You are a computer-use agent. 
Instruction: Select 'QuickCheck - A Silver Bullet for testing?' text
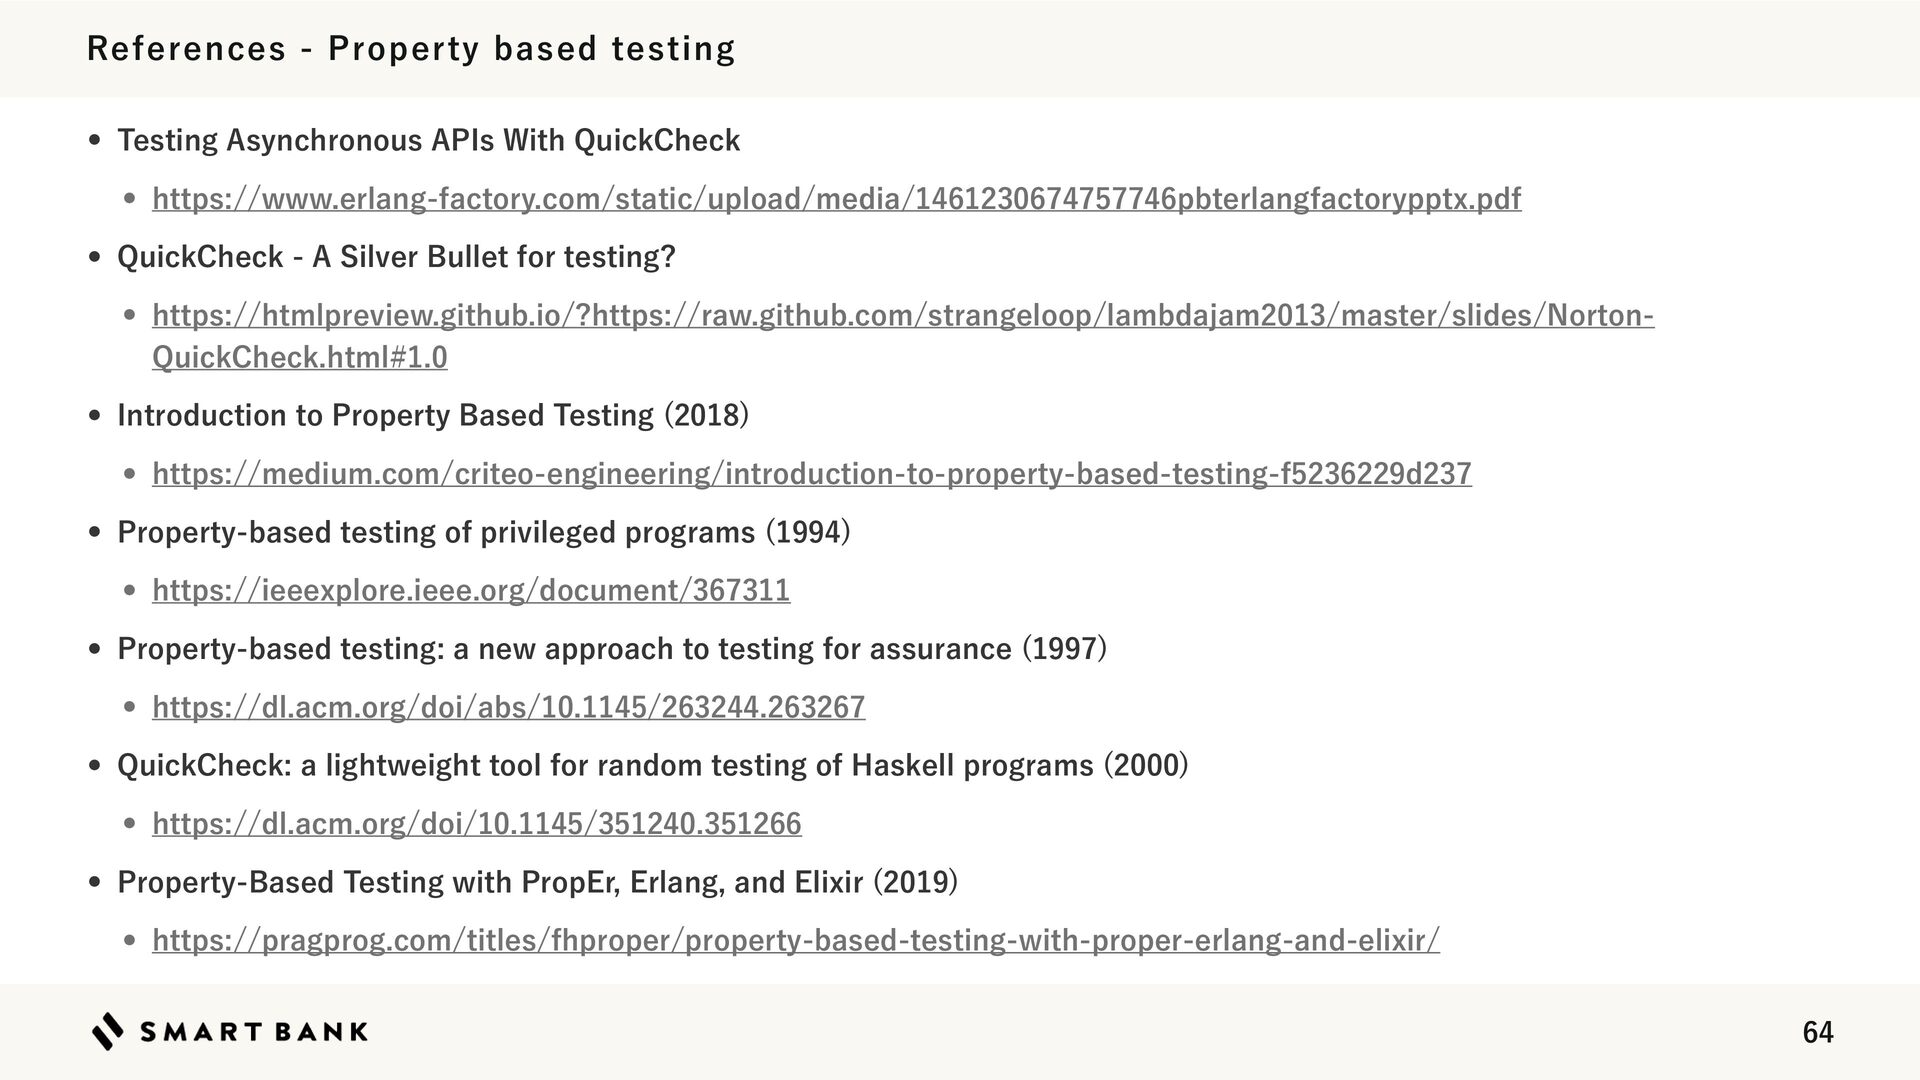[396, 257]
